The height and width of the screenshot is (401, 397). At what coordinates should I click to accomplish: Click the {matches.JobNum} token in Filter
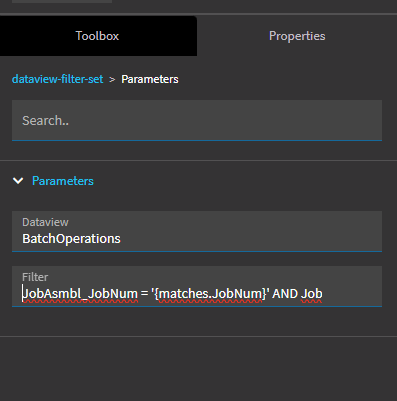(211, 294)
